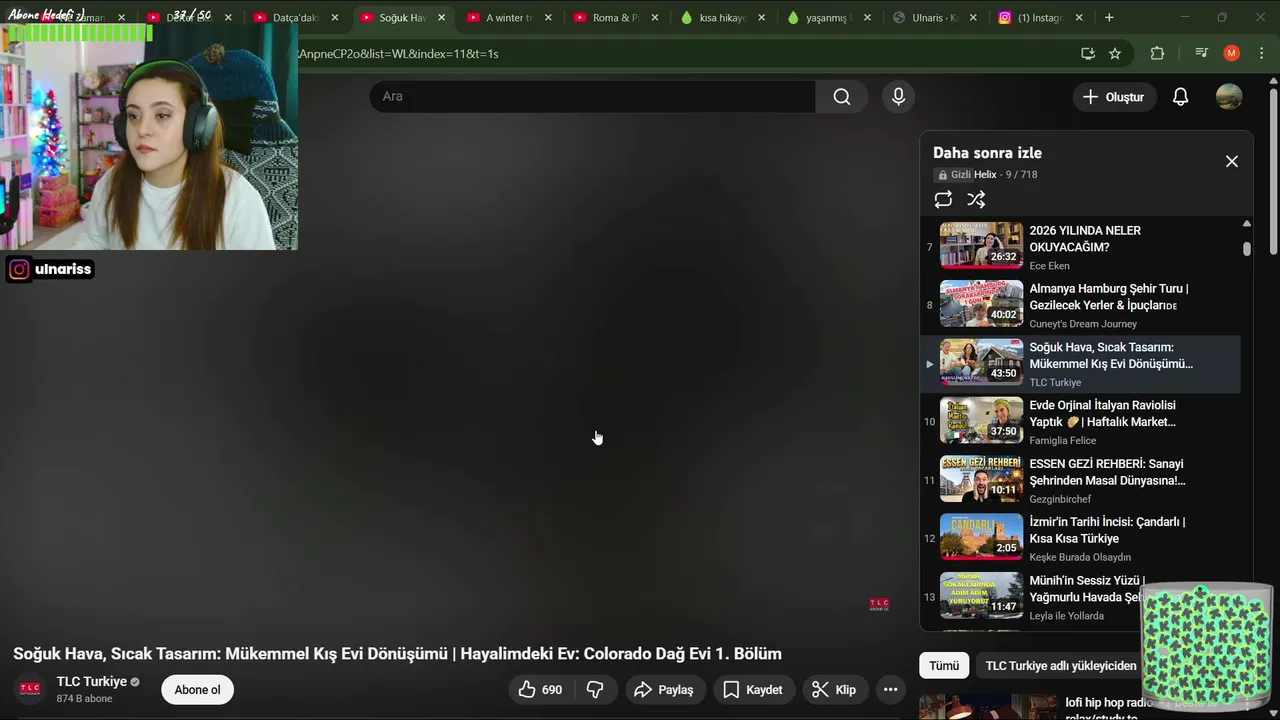Close the Instagram tab
1280x720 pixels.
[1079, 18]
